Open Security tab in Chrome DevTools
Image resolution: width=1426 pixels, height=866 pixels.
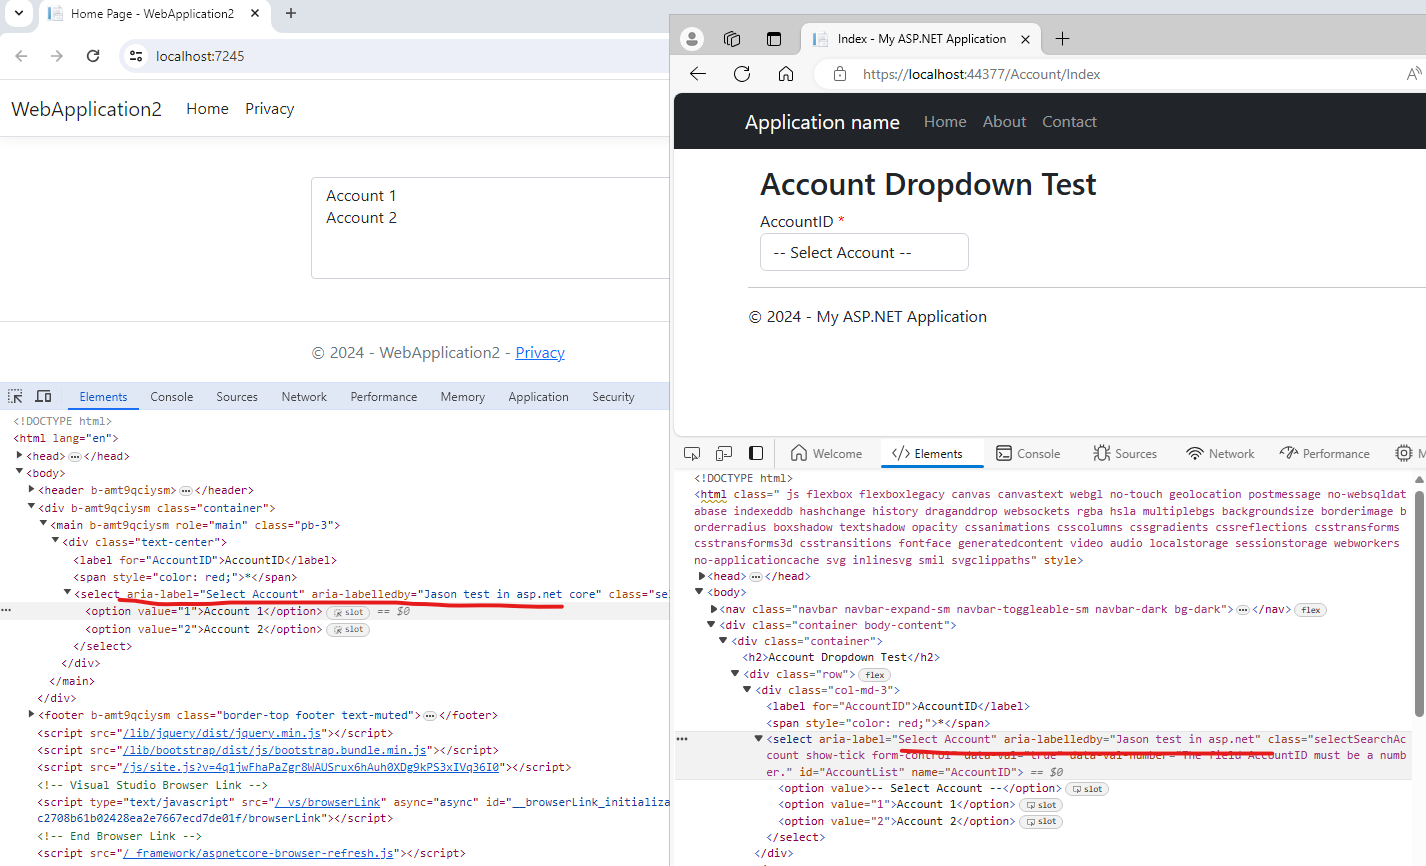click(x=613, y=397)
